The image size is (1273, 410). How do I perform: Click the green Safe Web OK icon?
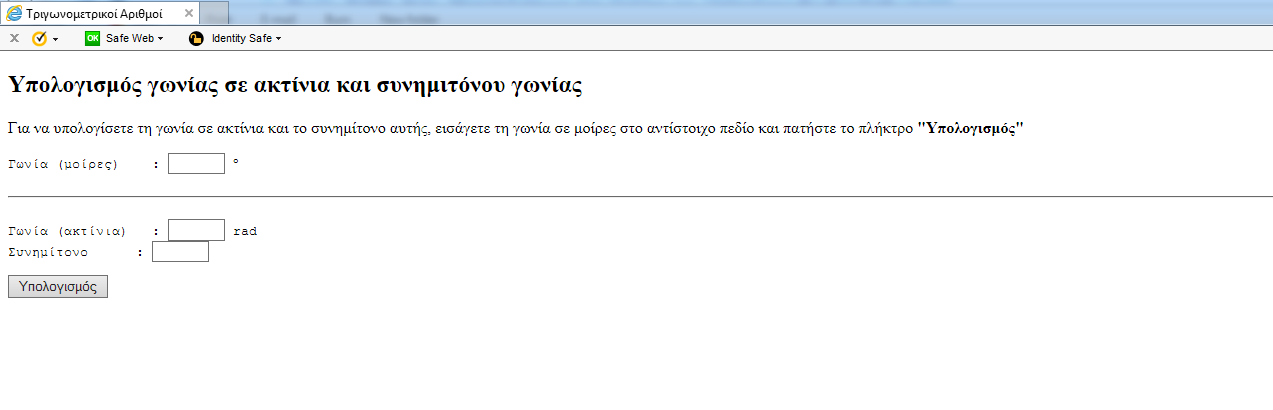coord(92,38)
